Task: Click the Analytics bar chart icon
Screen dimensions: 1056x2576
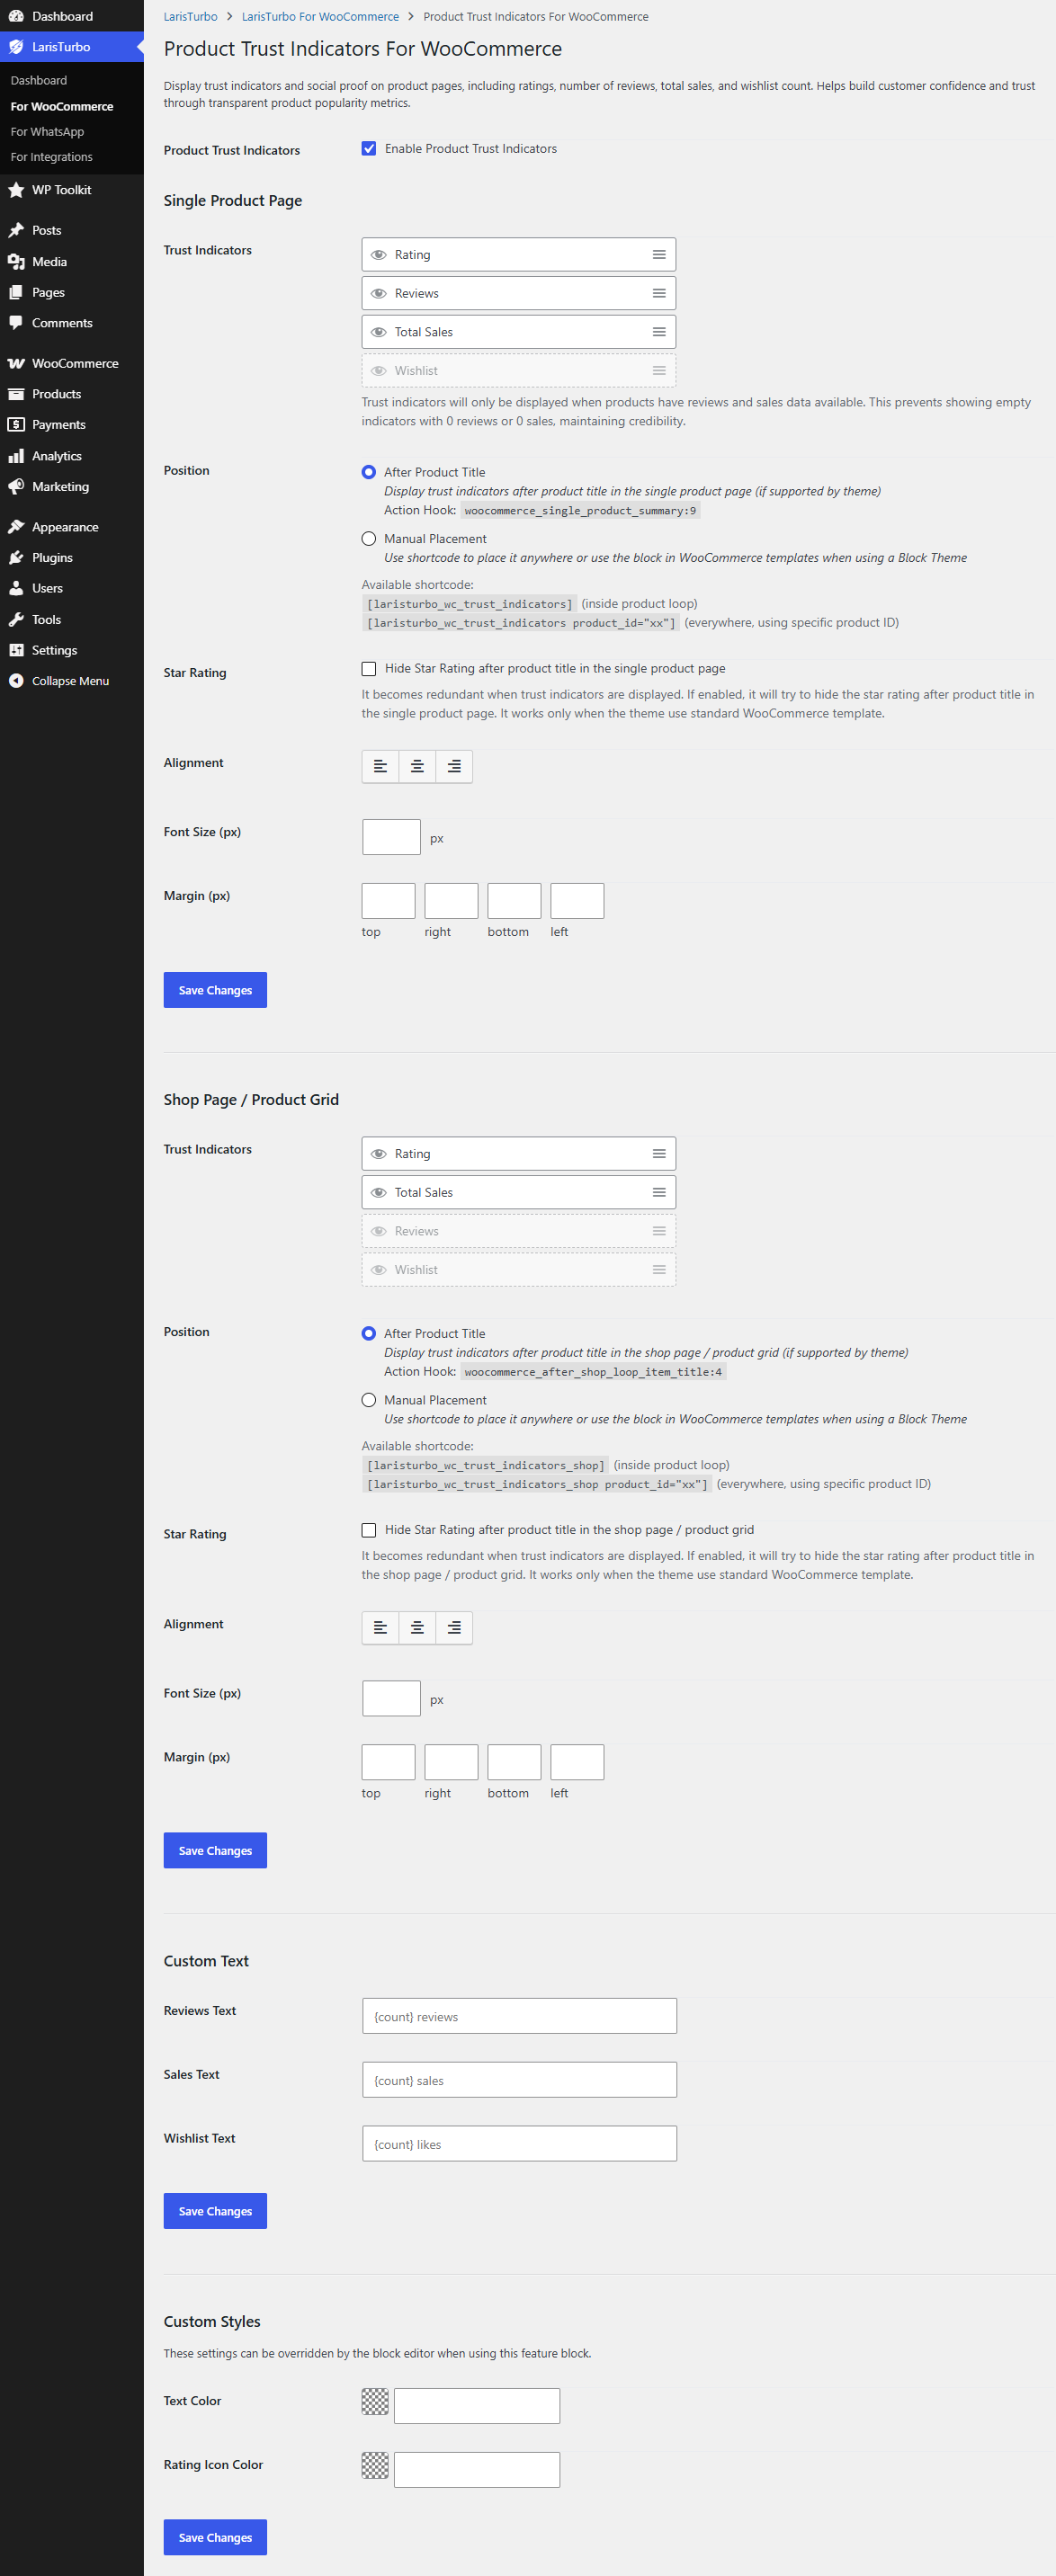Action: point(16,456)
